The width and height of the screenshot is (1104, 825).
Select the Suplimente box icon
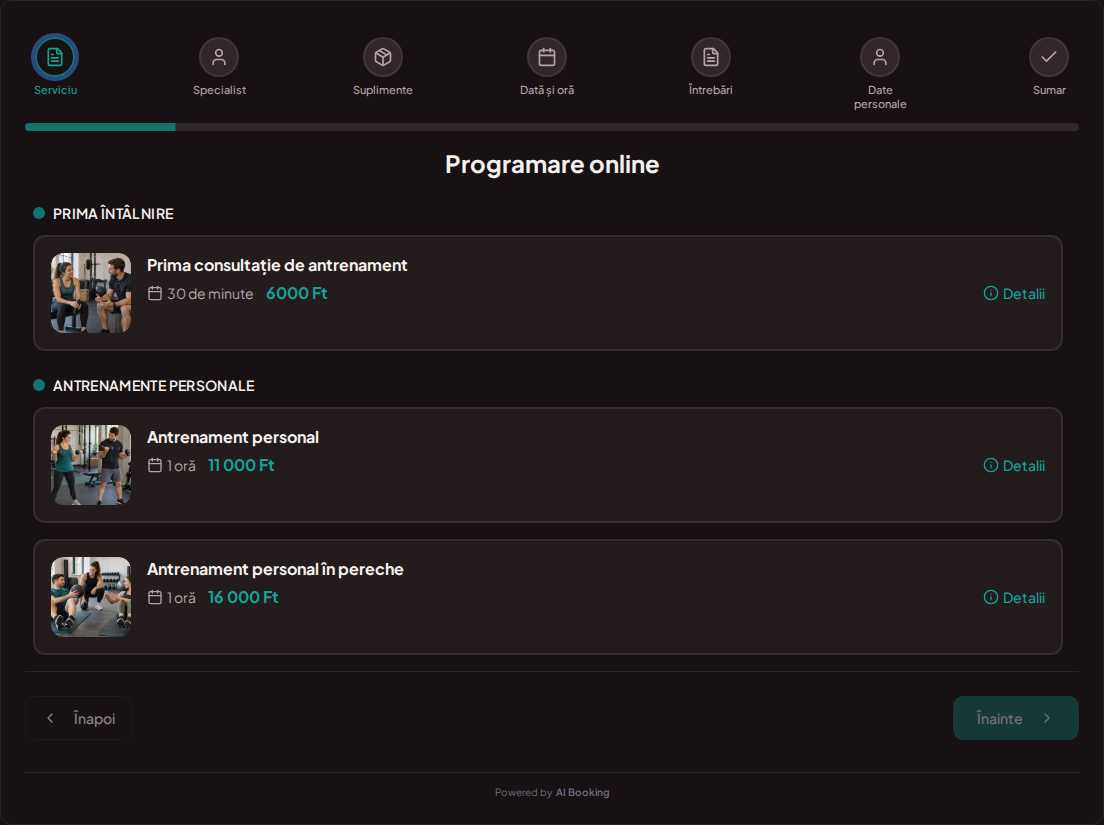(383, 57)
